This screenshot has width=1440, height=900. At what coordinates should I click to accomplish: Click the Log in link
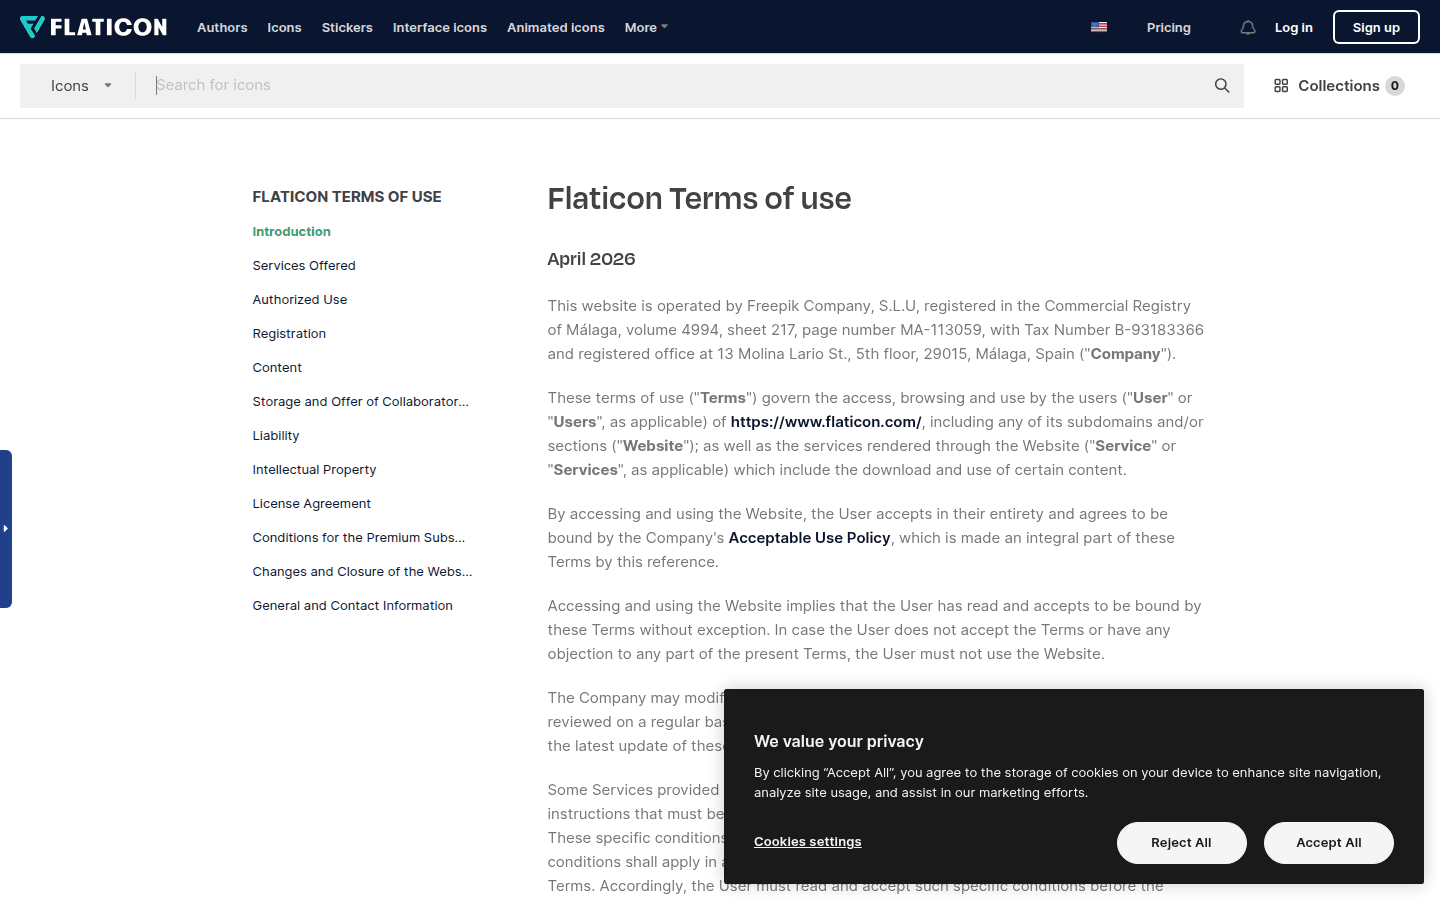pyautogui.click(x=1294, y=27)
